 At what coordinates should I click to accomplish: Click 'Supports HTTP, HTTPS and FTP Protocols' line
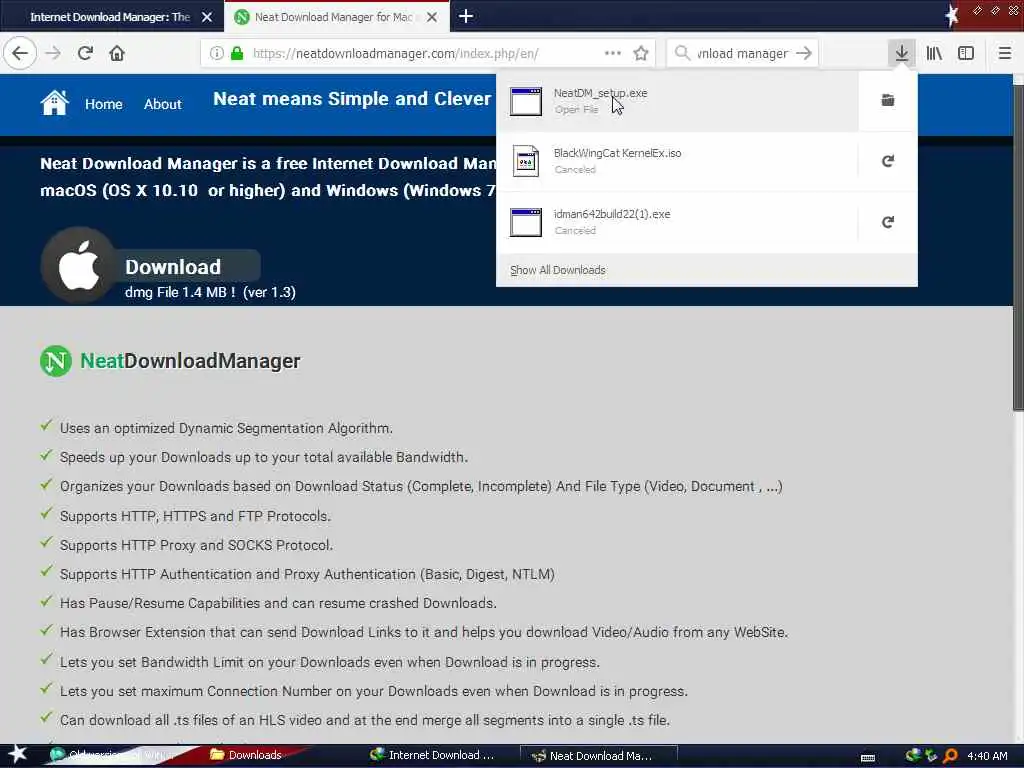pos(195,516)
